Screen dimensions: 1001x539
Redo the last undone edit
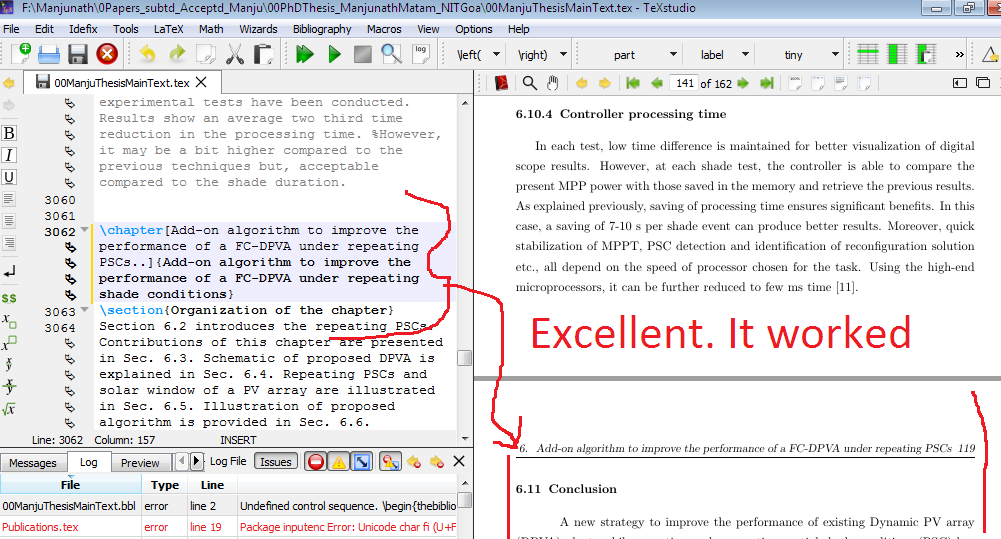point(177,54)
